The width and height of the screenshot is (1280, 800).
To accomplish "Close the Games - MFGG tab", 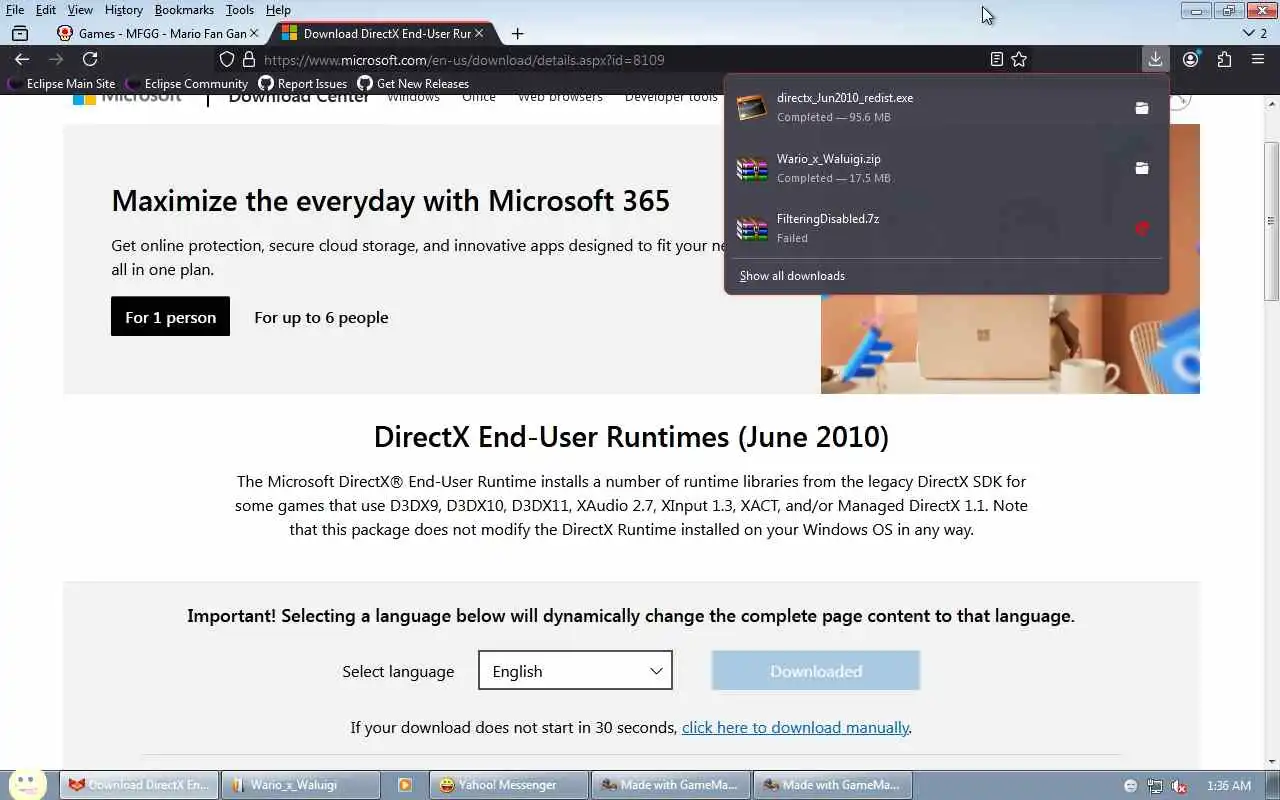I will 253,33.
